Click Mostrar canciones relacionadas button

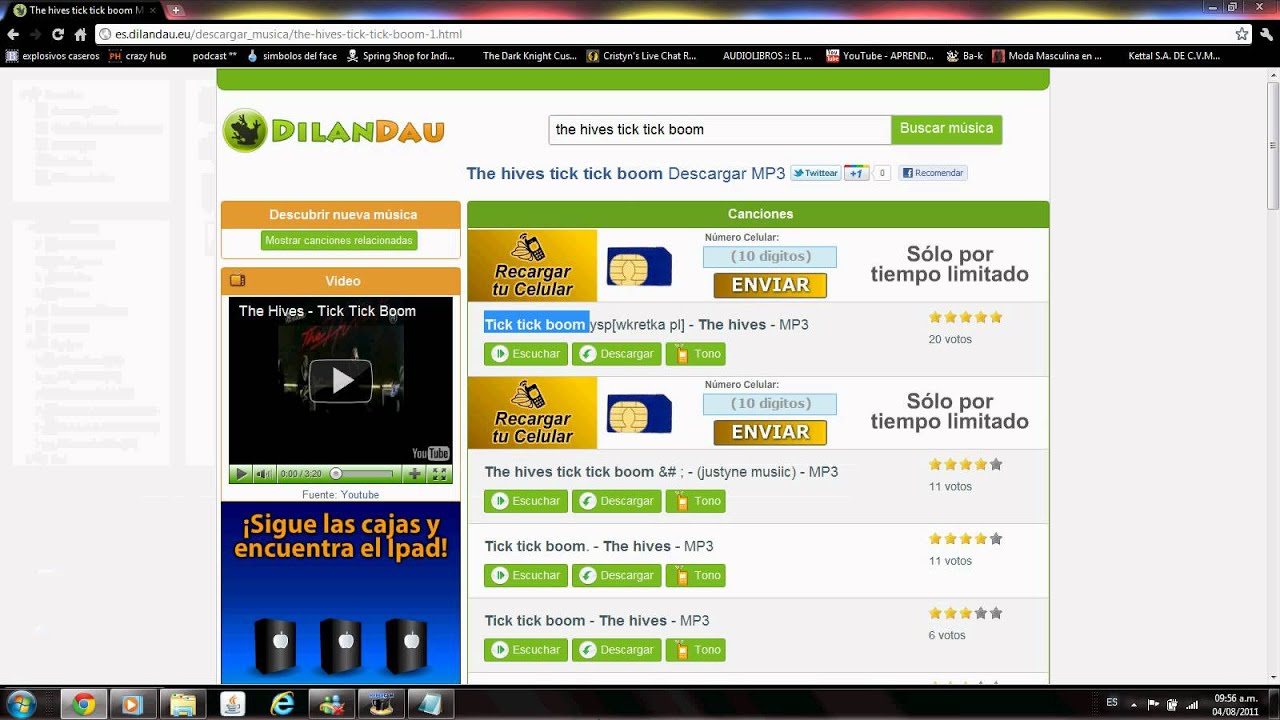[339, 241]
